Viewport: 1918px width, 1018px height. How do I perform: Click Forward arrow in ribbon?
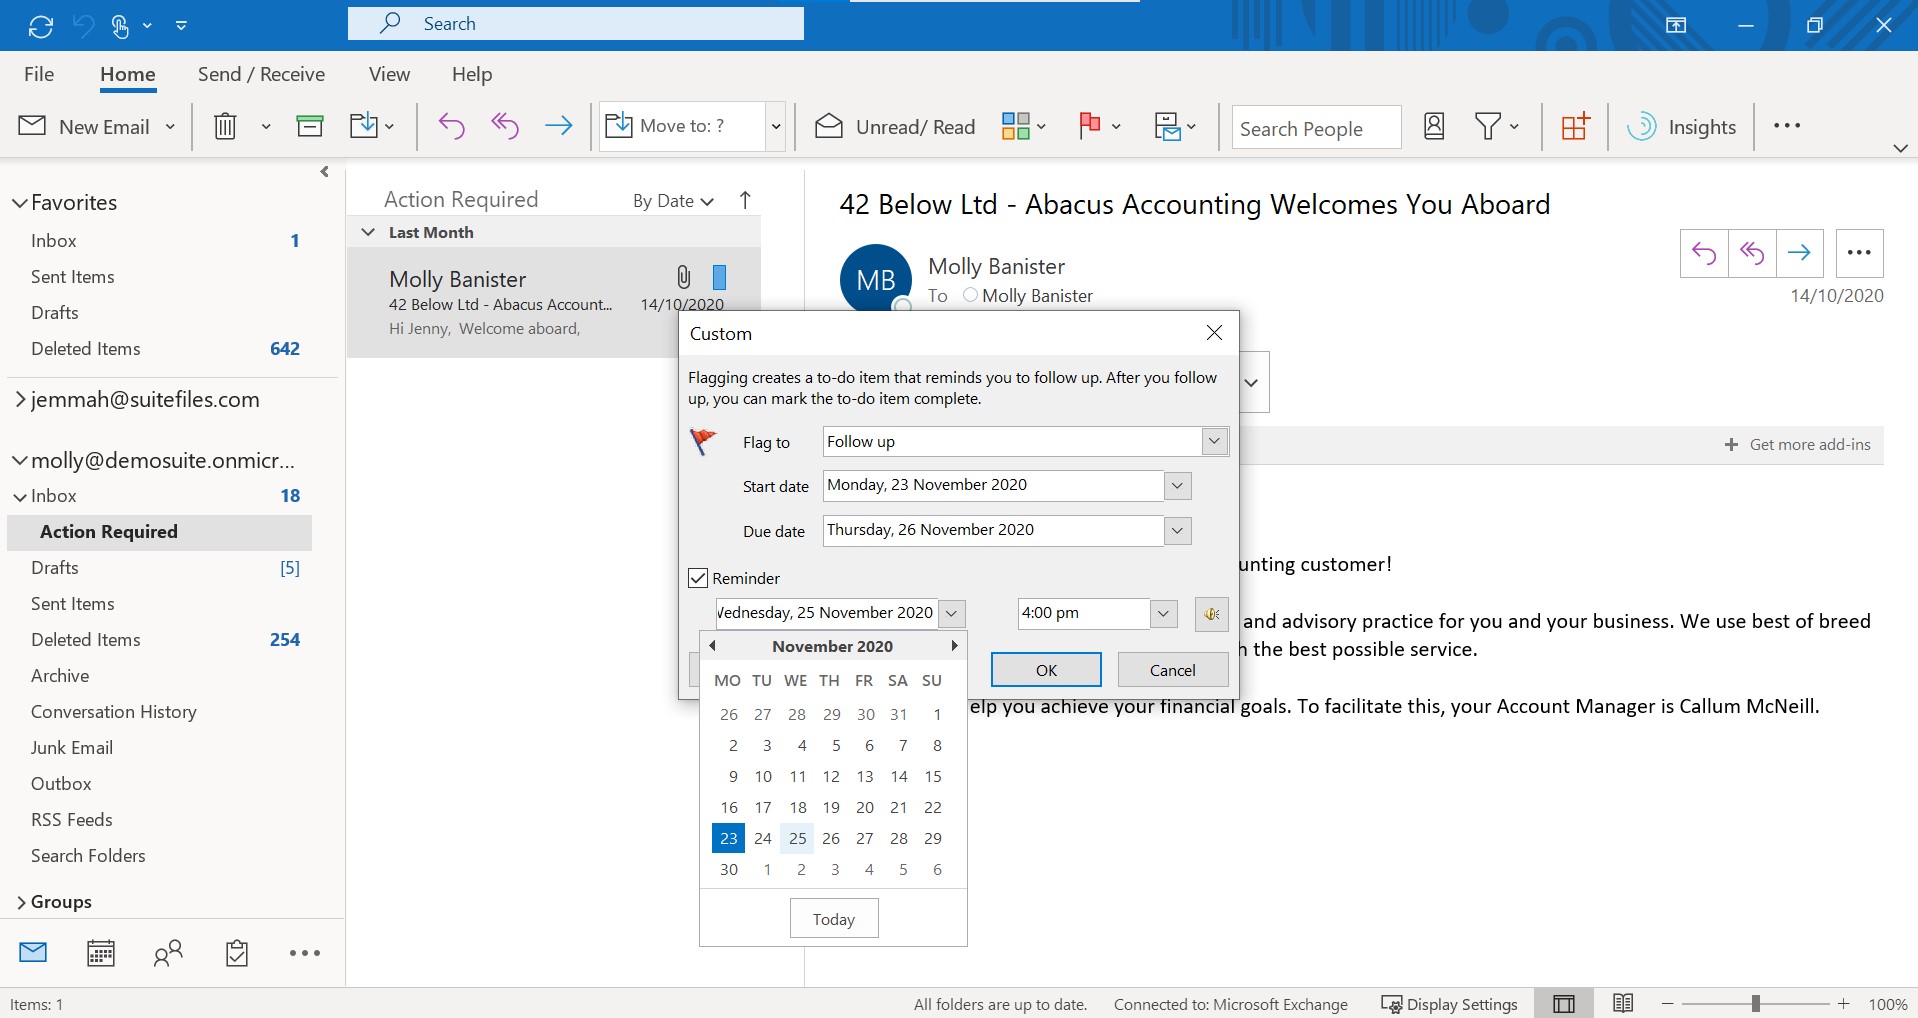(558, 126)
